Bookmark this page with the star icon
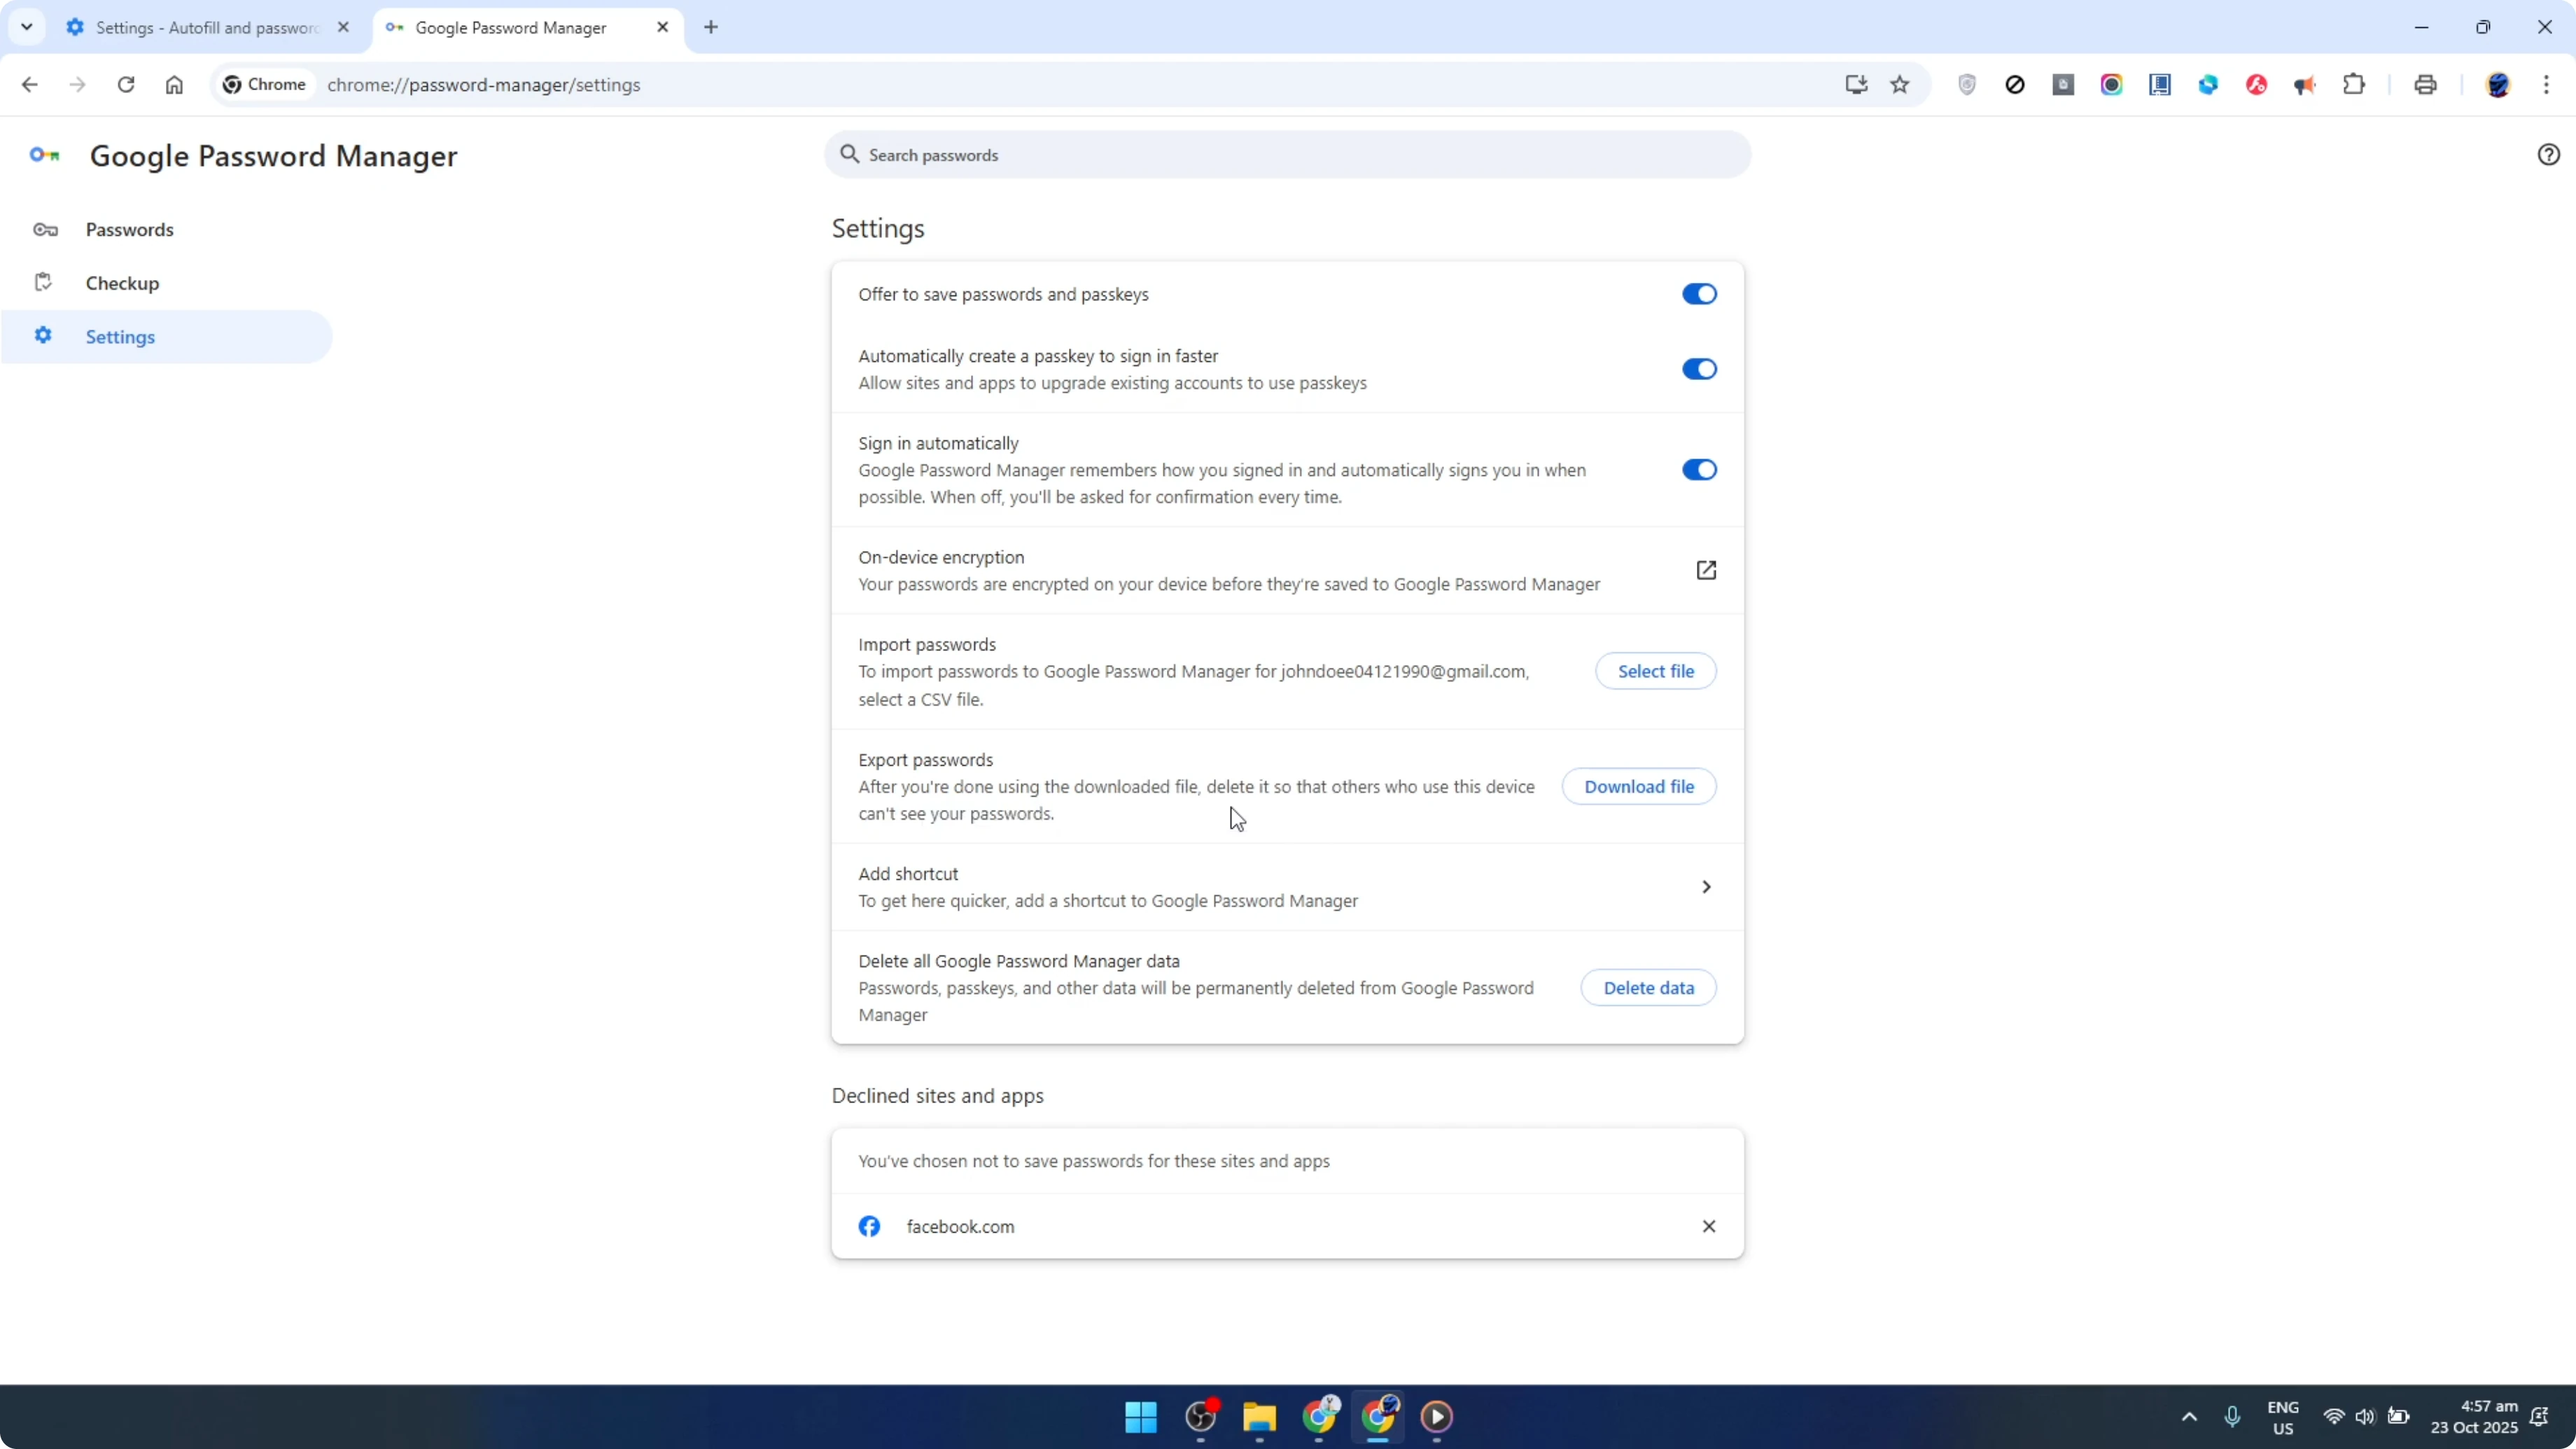The width and height of the screenshot is (2576, 1449). pyautogui.click(x=1899, y=84)
